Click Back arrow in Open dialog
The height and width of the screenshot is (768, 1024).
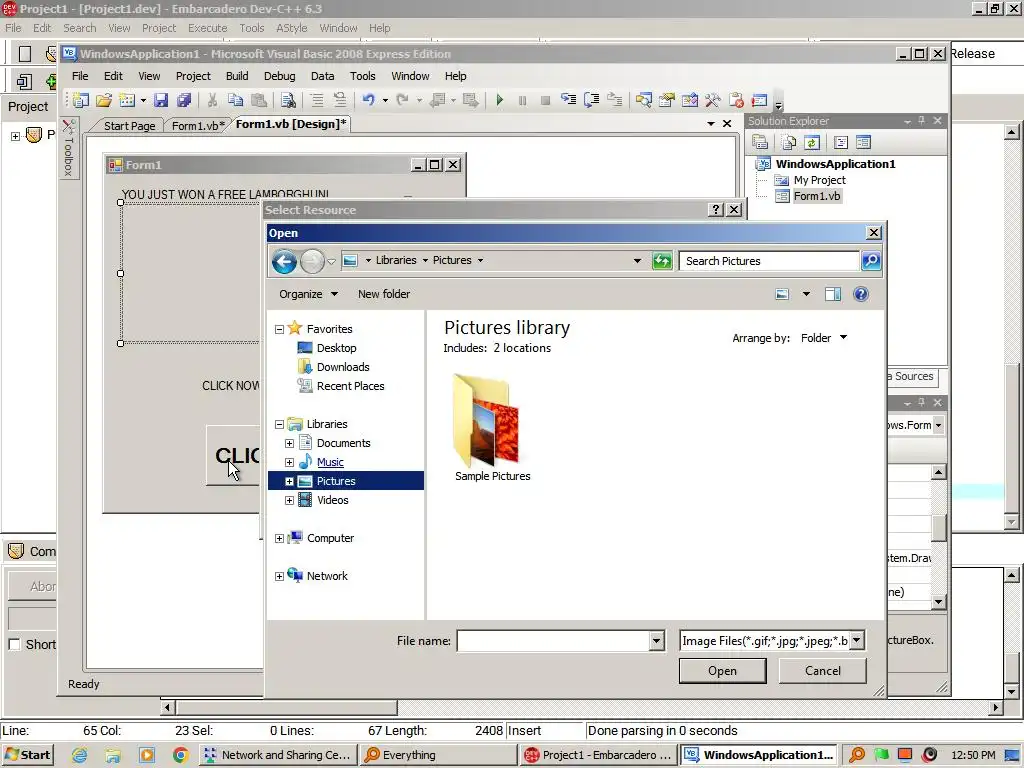pos(284,261)
